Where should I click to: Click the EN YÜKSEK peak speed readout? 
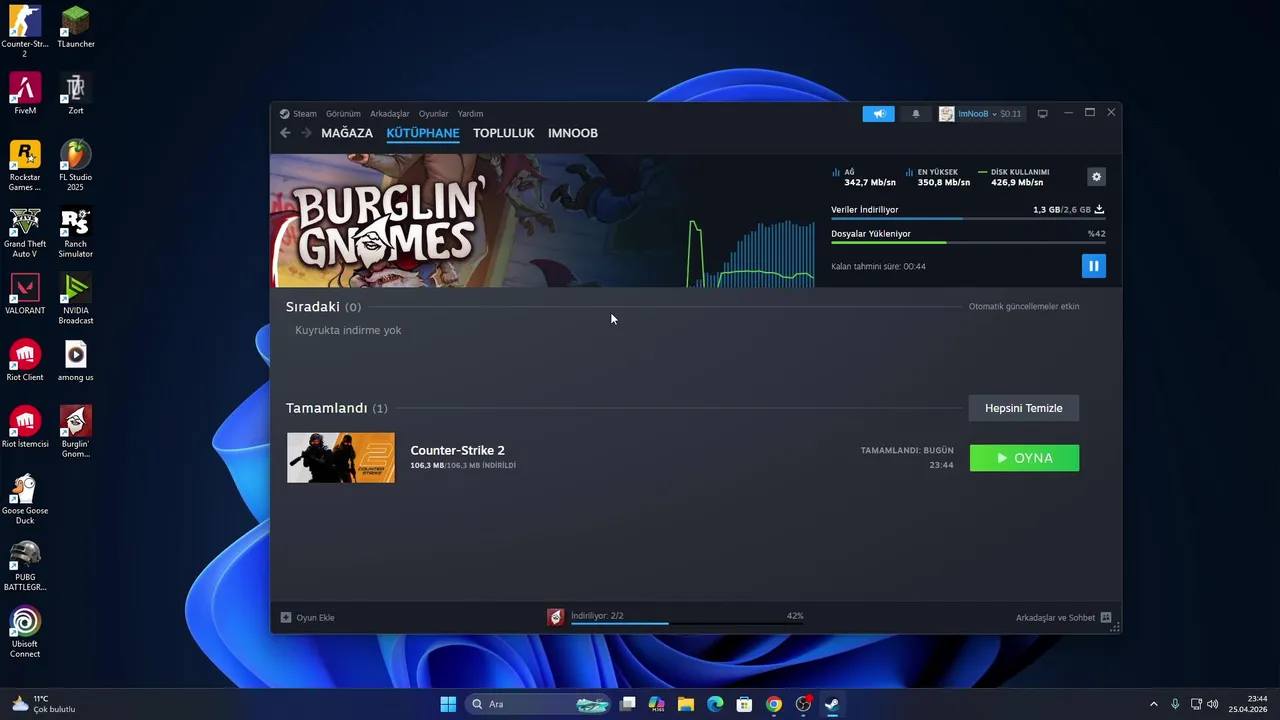point(937,178)
